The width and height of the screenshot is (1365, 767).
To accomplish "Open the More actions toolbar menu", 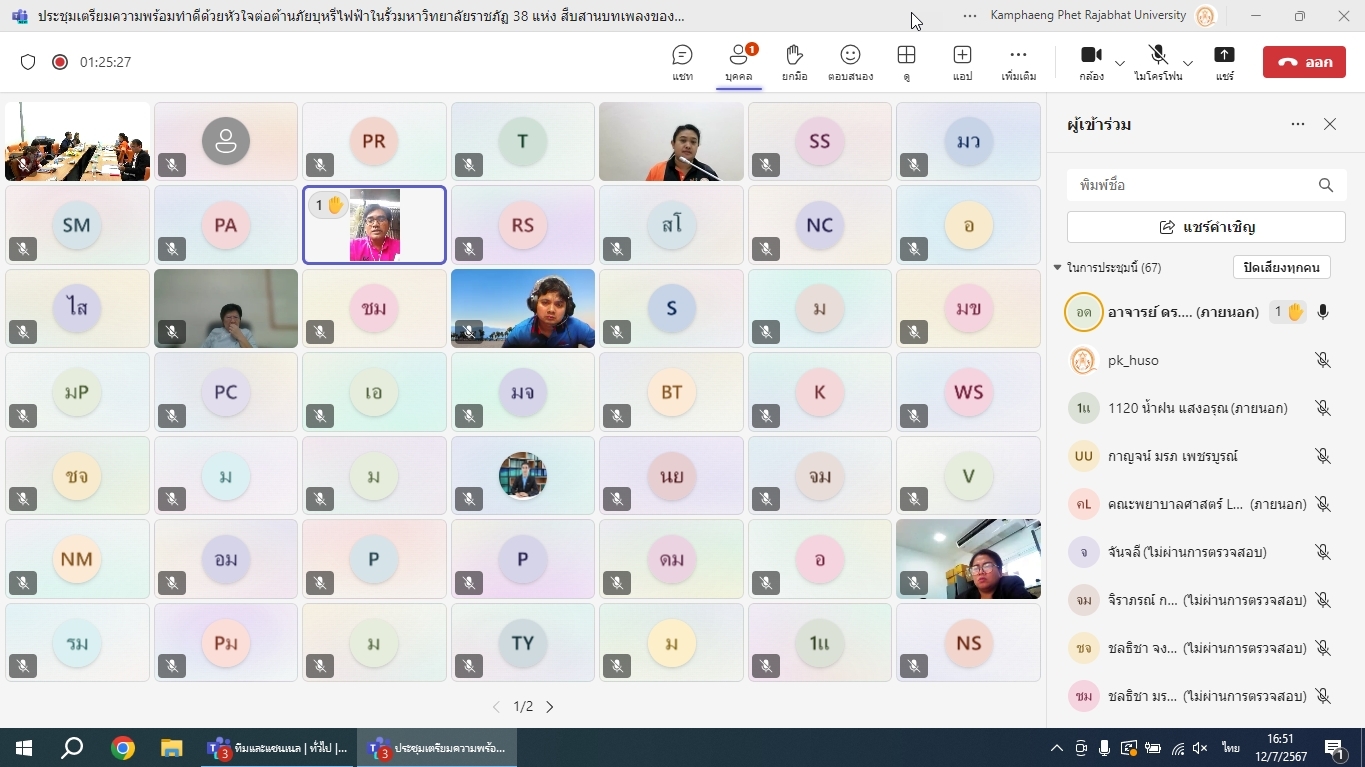I will (1018, 62).
